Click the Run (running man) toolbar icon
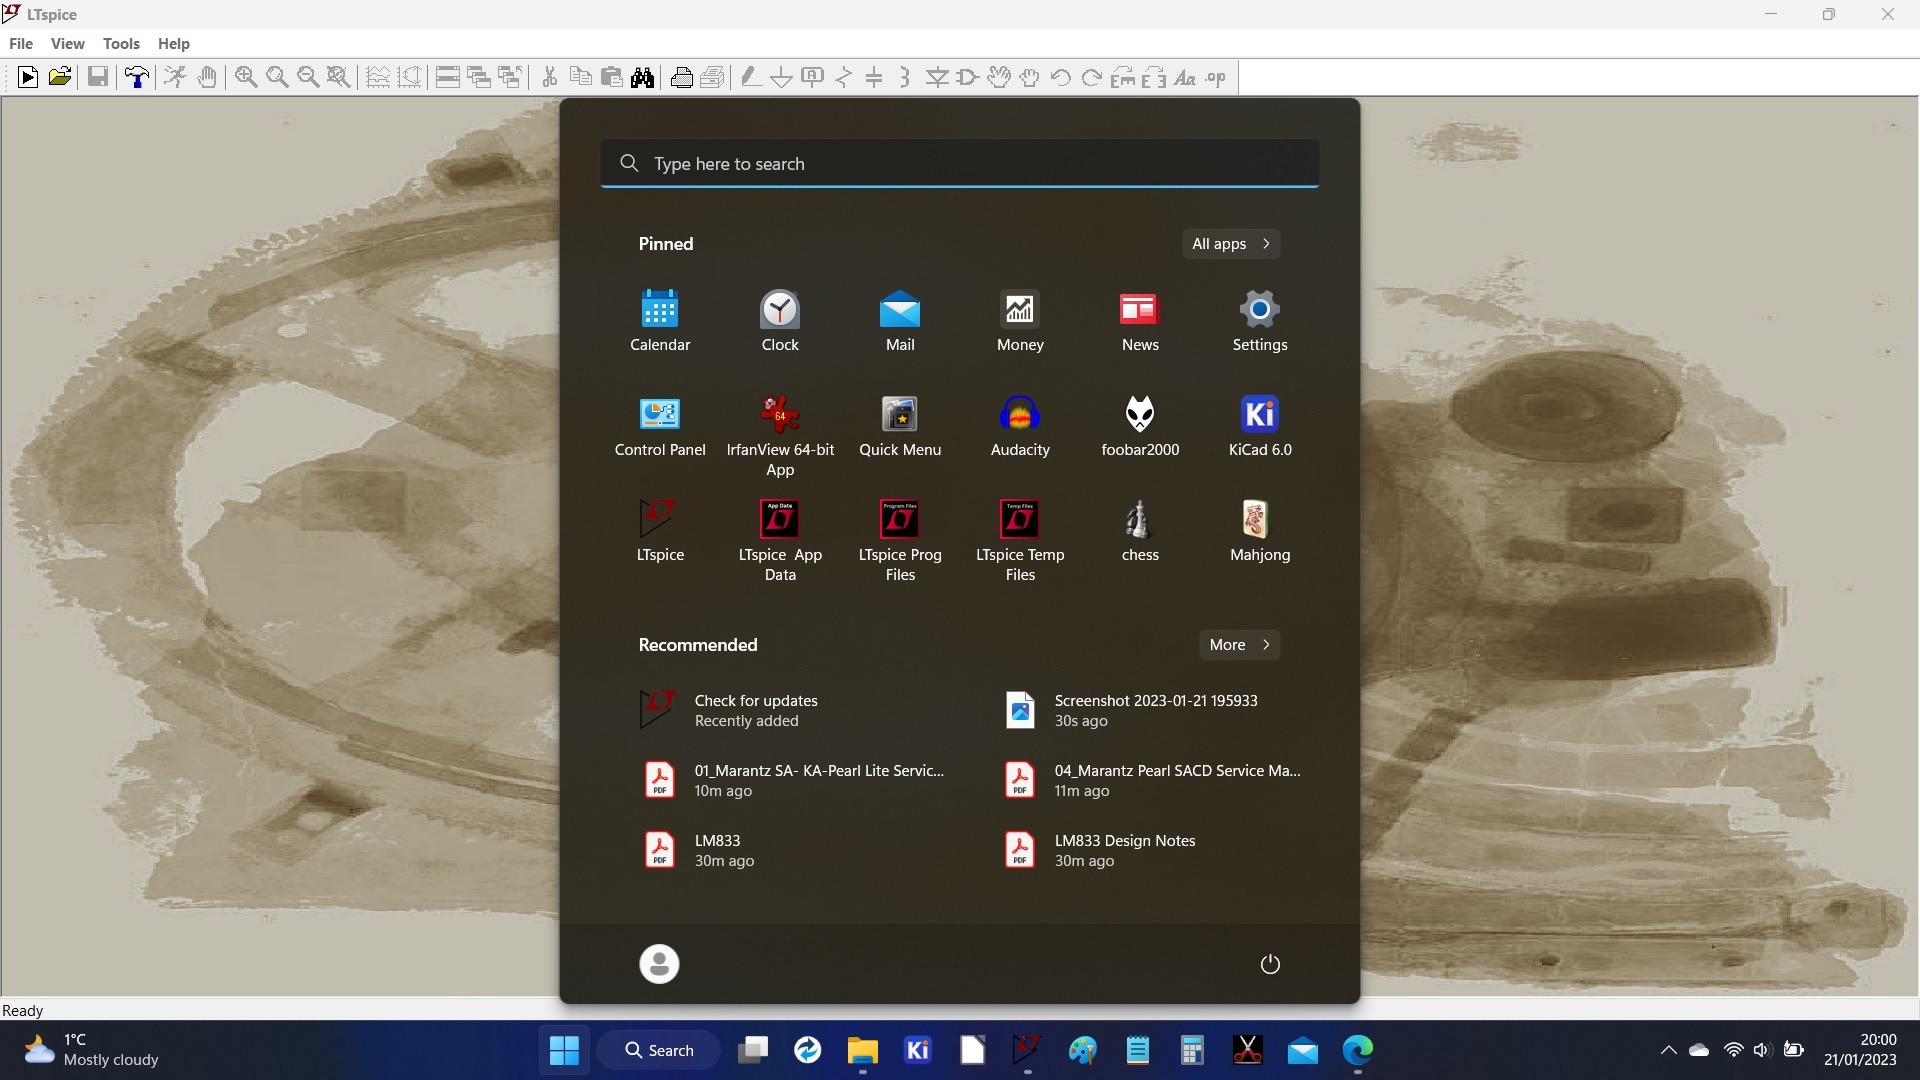Image resolution: width=1920 pixels, height=1080 pixels. pyautogui.click(x=175, y=77)
